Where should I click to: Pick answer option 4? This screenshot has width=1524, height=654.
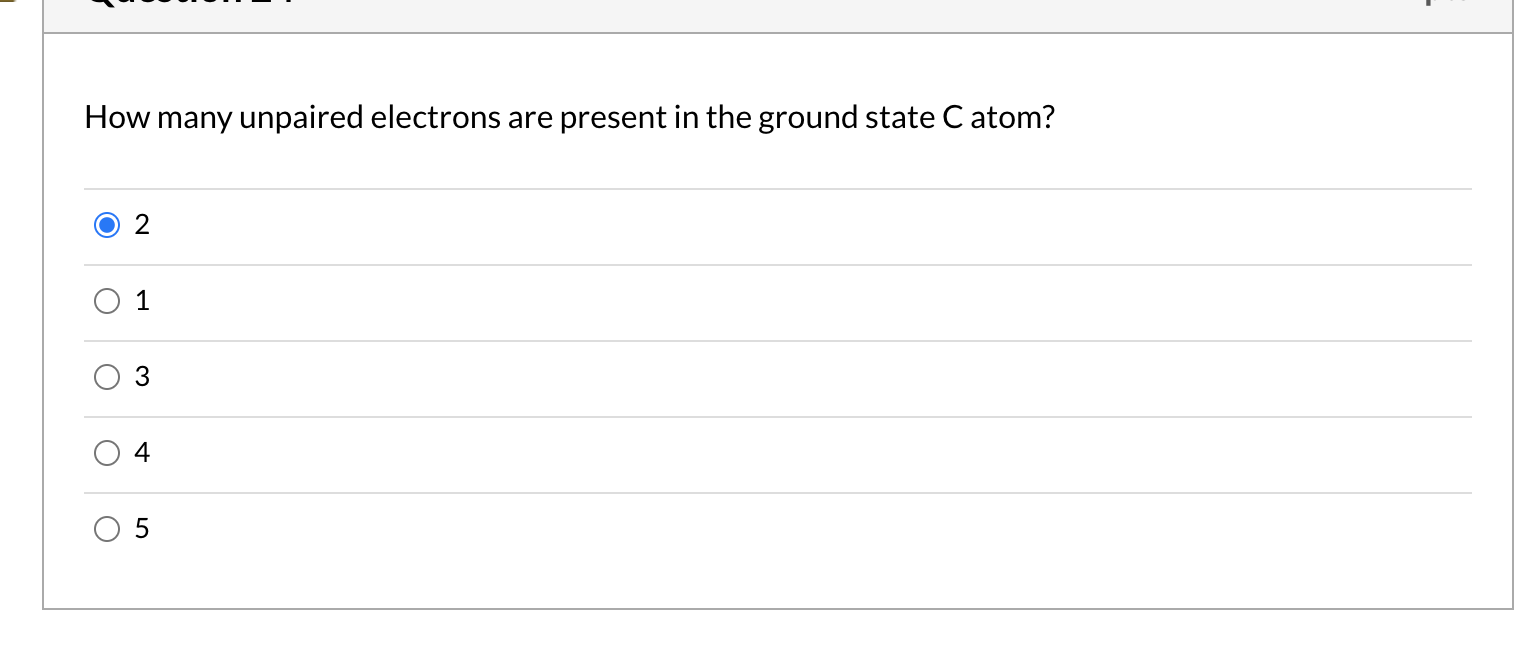tap(107, 453)
